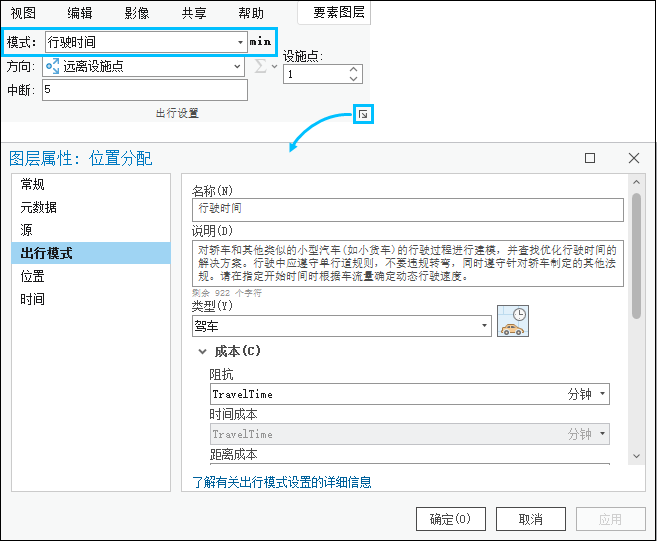Open the travel settings dialog launcher icon
This screenshot has height=541, width=657.
[x=364, y=114]
